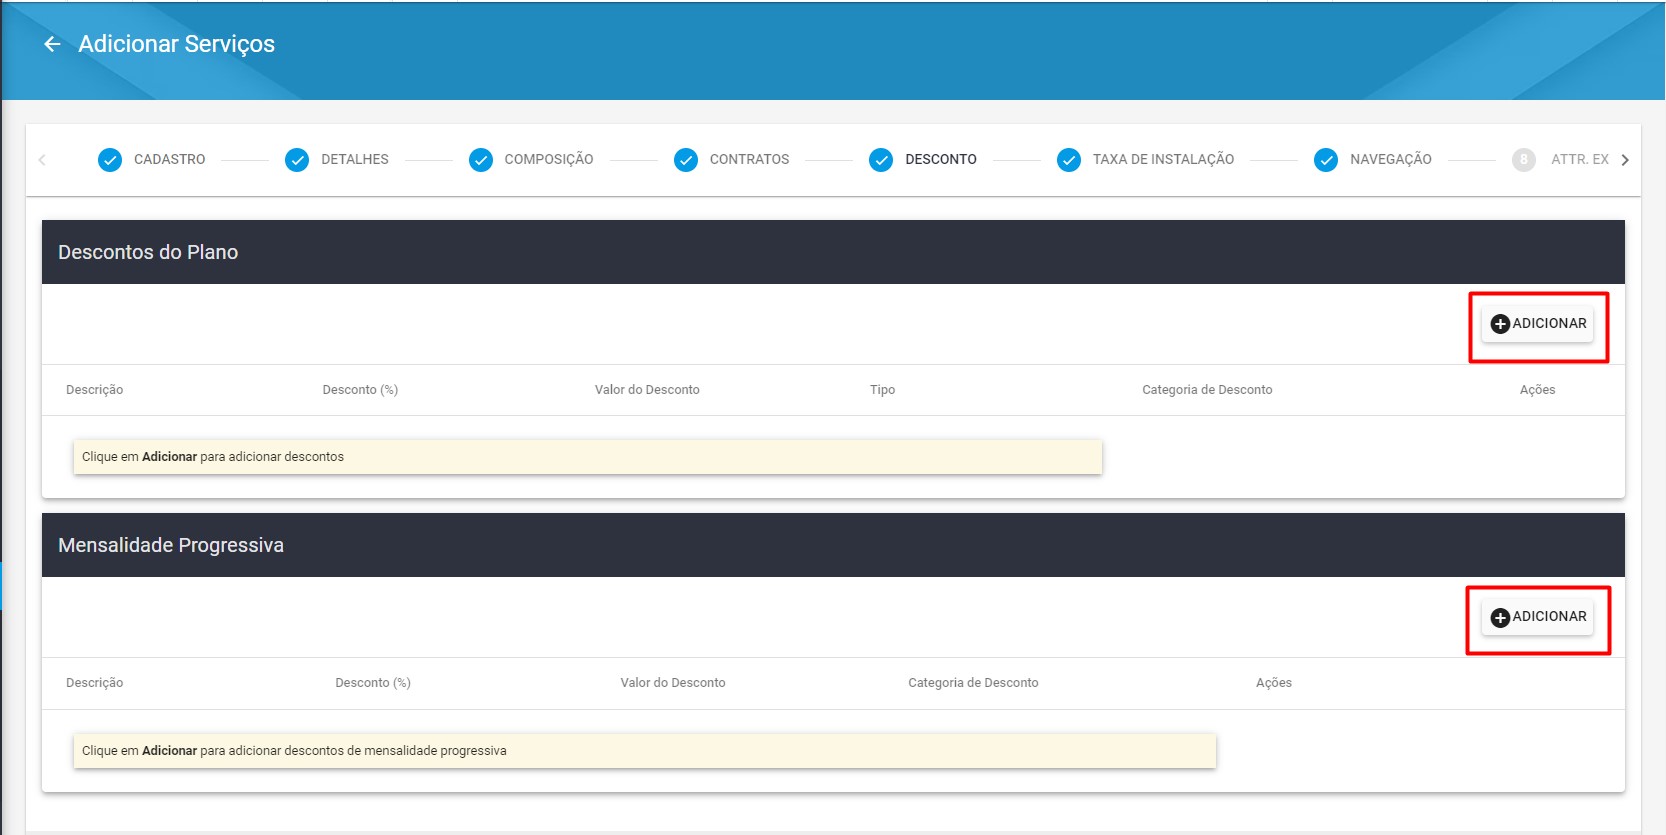Viewport: 1666px width, 835px height.
Task: Click the DETALHES step checkmark icon
Action: pos(297,160)
